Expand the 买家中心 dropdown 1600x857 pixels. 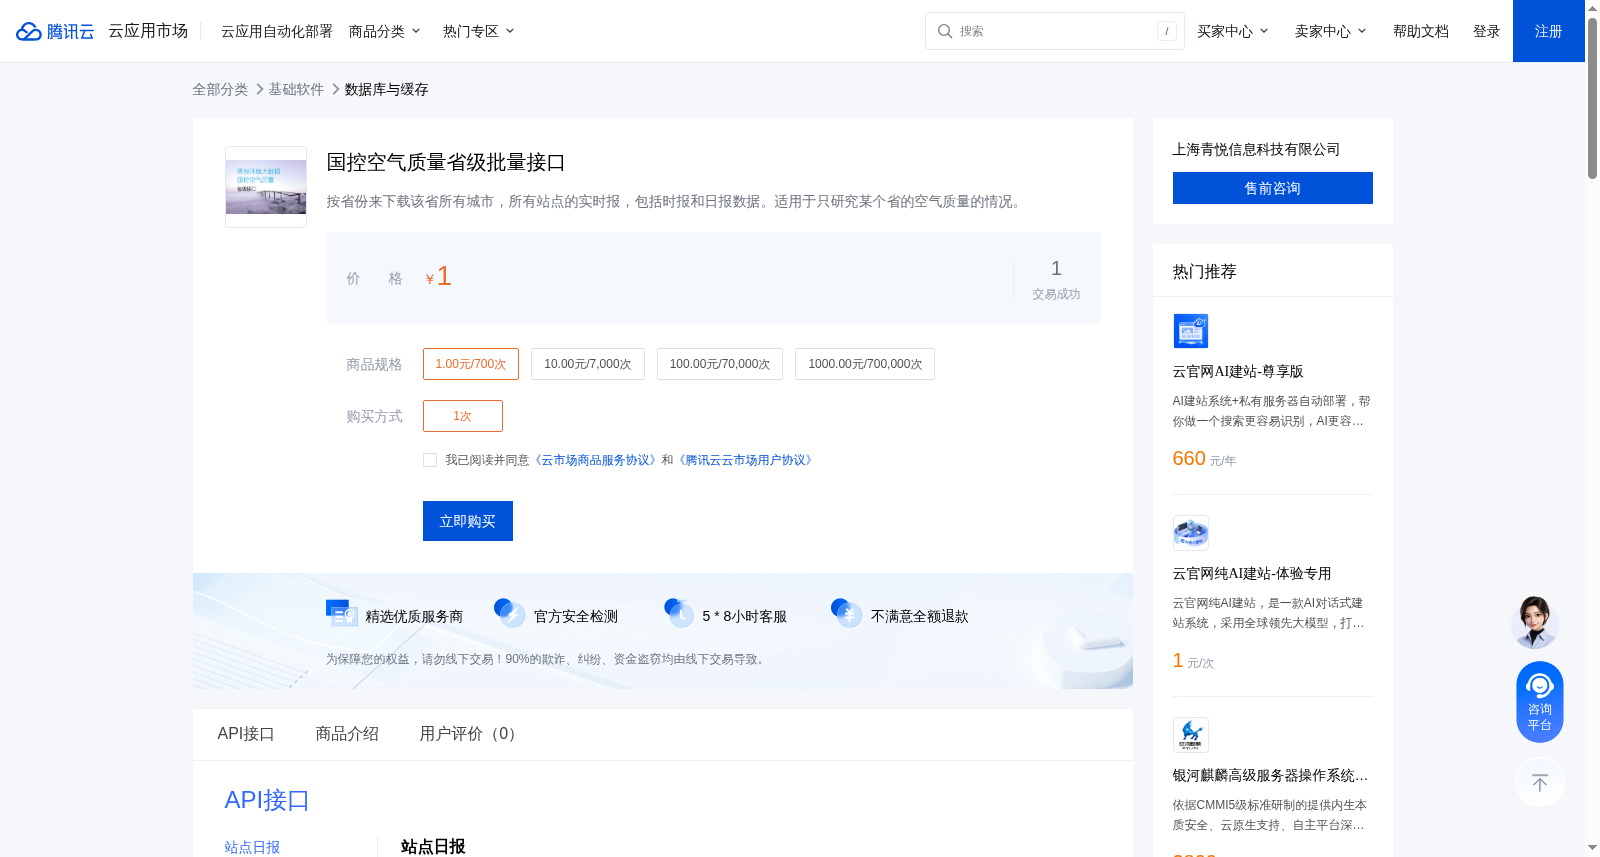[x=1233, y=31]
